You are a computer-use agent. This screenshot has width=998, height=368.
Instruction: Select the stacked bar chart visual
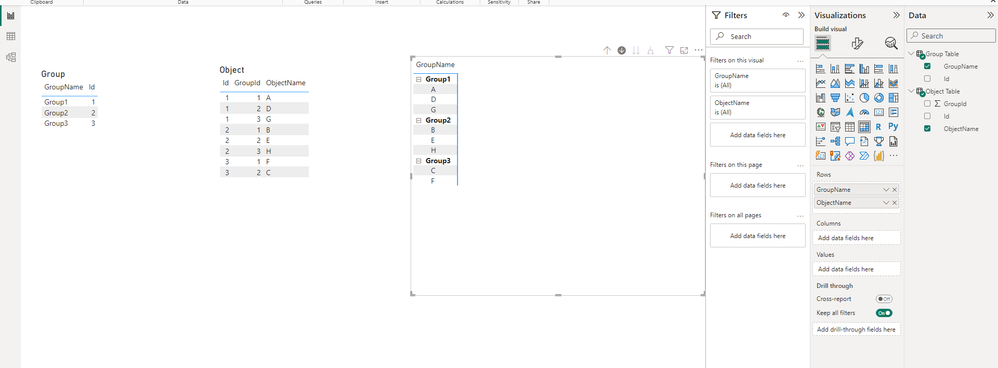tap(820, 69)
